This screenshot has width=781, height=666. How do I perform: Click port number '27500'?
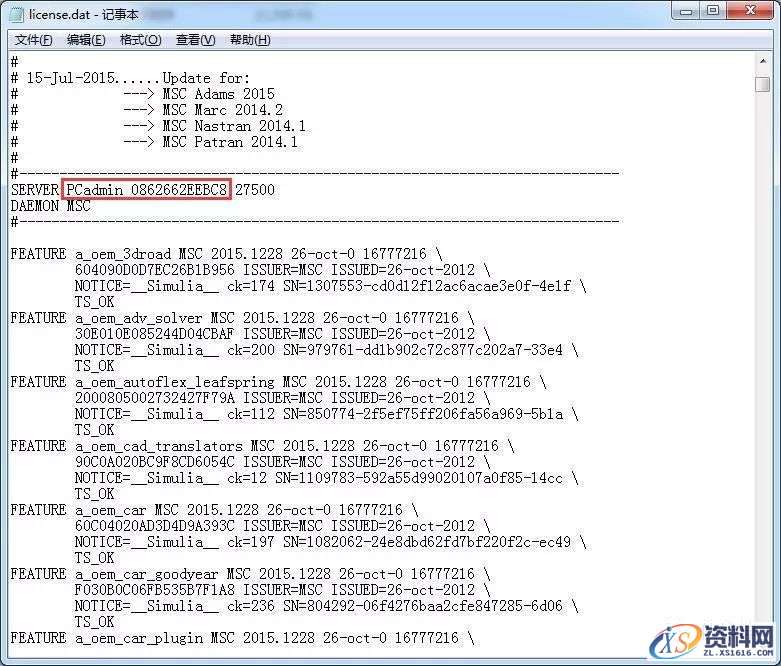click(x=255, y=190)
